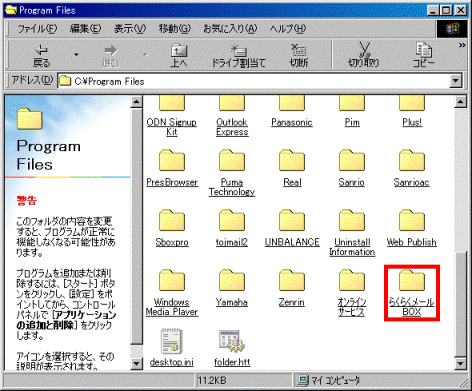Click the Program Files title bar folder icon
Viewport: 472px width, 391px height.
[x=11, y=10]
